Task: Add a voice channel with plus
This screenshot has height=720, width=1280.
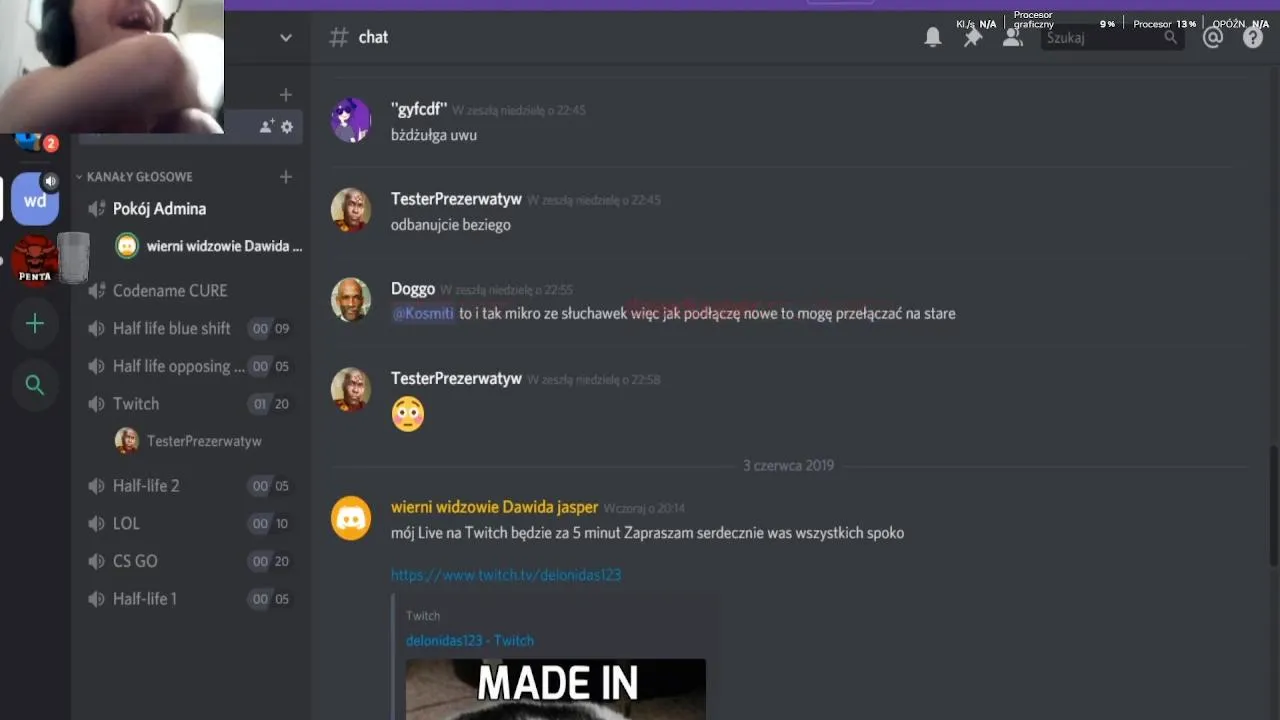Action: (x=286, y=177)
